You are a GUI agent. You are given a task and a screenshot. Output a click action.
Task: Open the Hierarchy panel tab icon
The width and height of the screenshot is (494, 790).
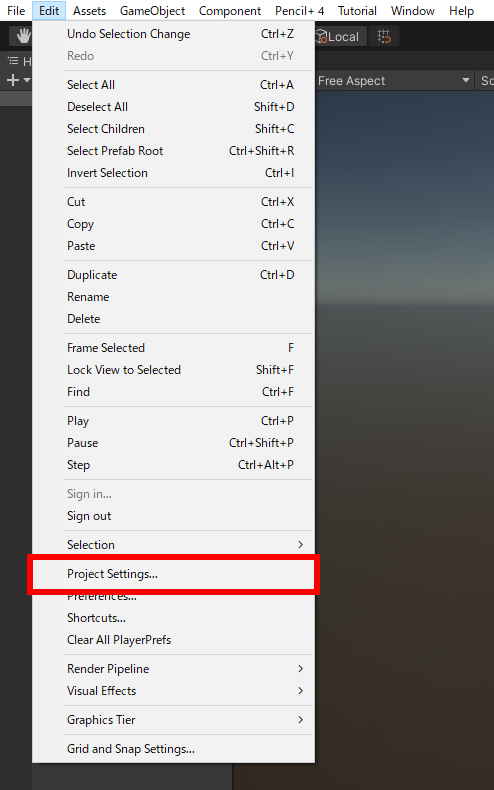click(x=13, y=61)
